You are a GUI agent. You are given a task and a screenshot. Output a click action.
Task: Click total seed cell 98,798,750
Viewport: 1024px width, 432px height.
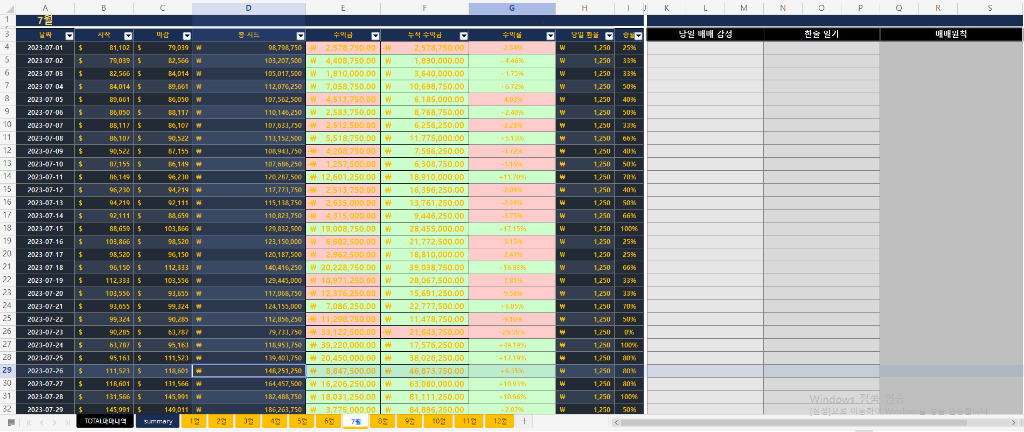pyautogui.click(x=249, y=48)
